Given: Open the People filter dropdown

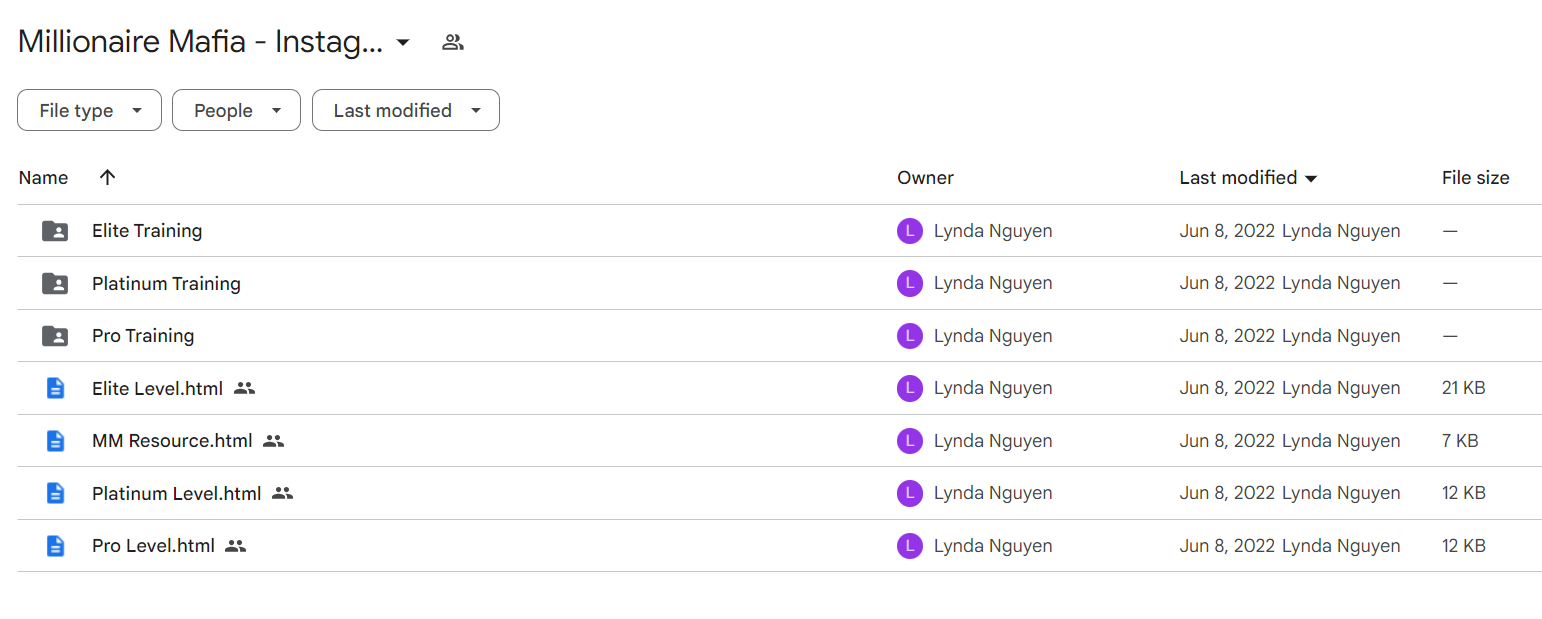Looking at the screenshot, I should 236,110.
